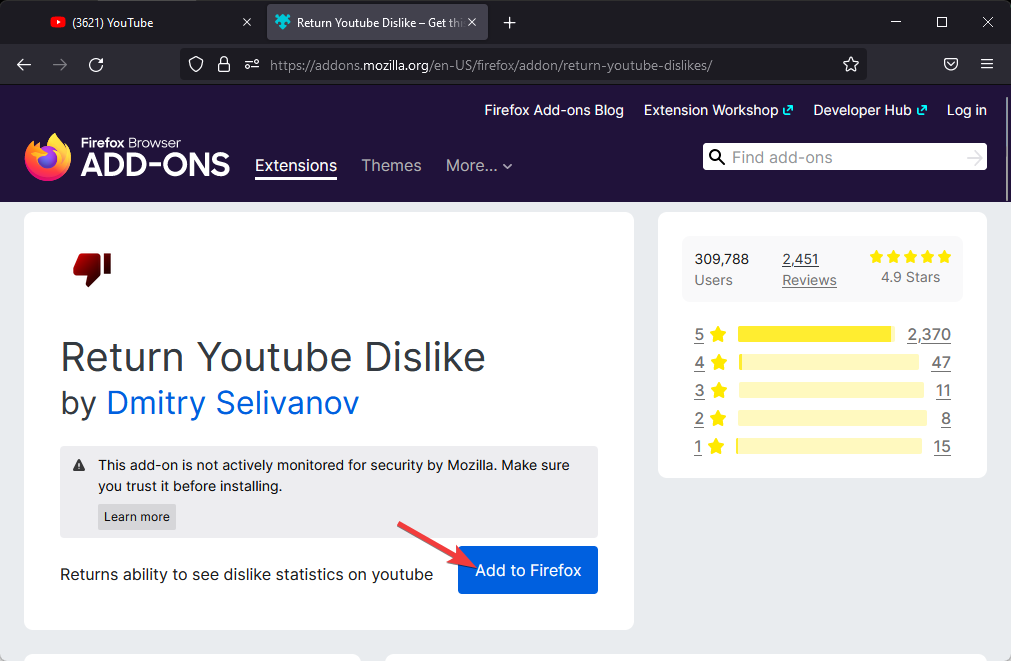The image size is (1011, 661).
Task: Click the Add to Firefox button
Action: (x=527, y=569)
